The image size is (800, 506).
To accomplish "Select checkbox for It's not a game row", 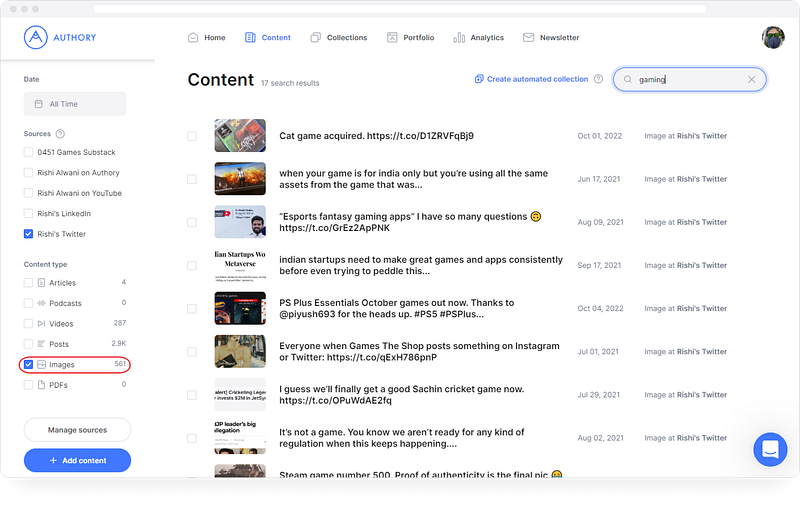I will tap(192, 438).
